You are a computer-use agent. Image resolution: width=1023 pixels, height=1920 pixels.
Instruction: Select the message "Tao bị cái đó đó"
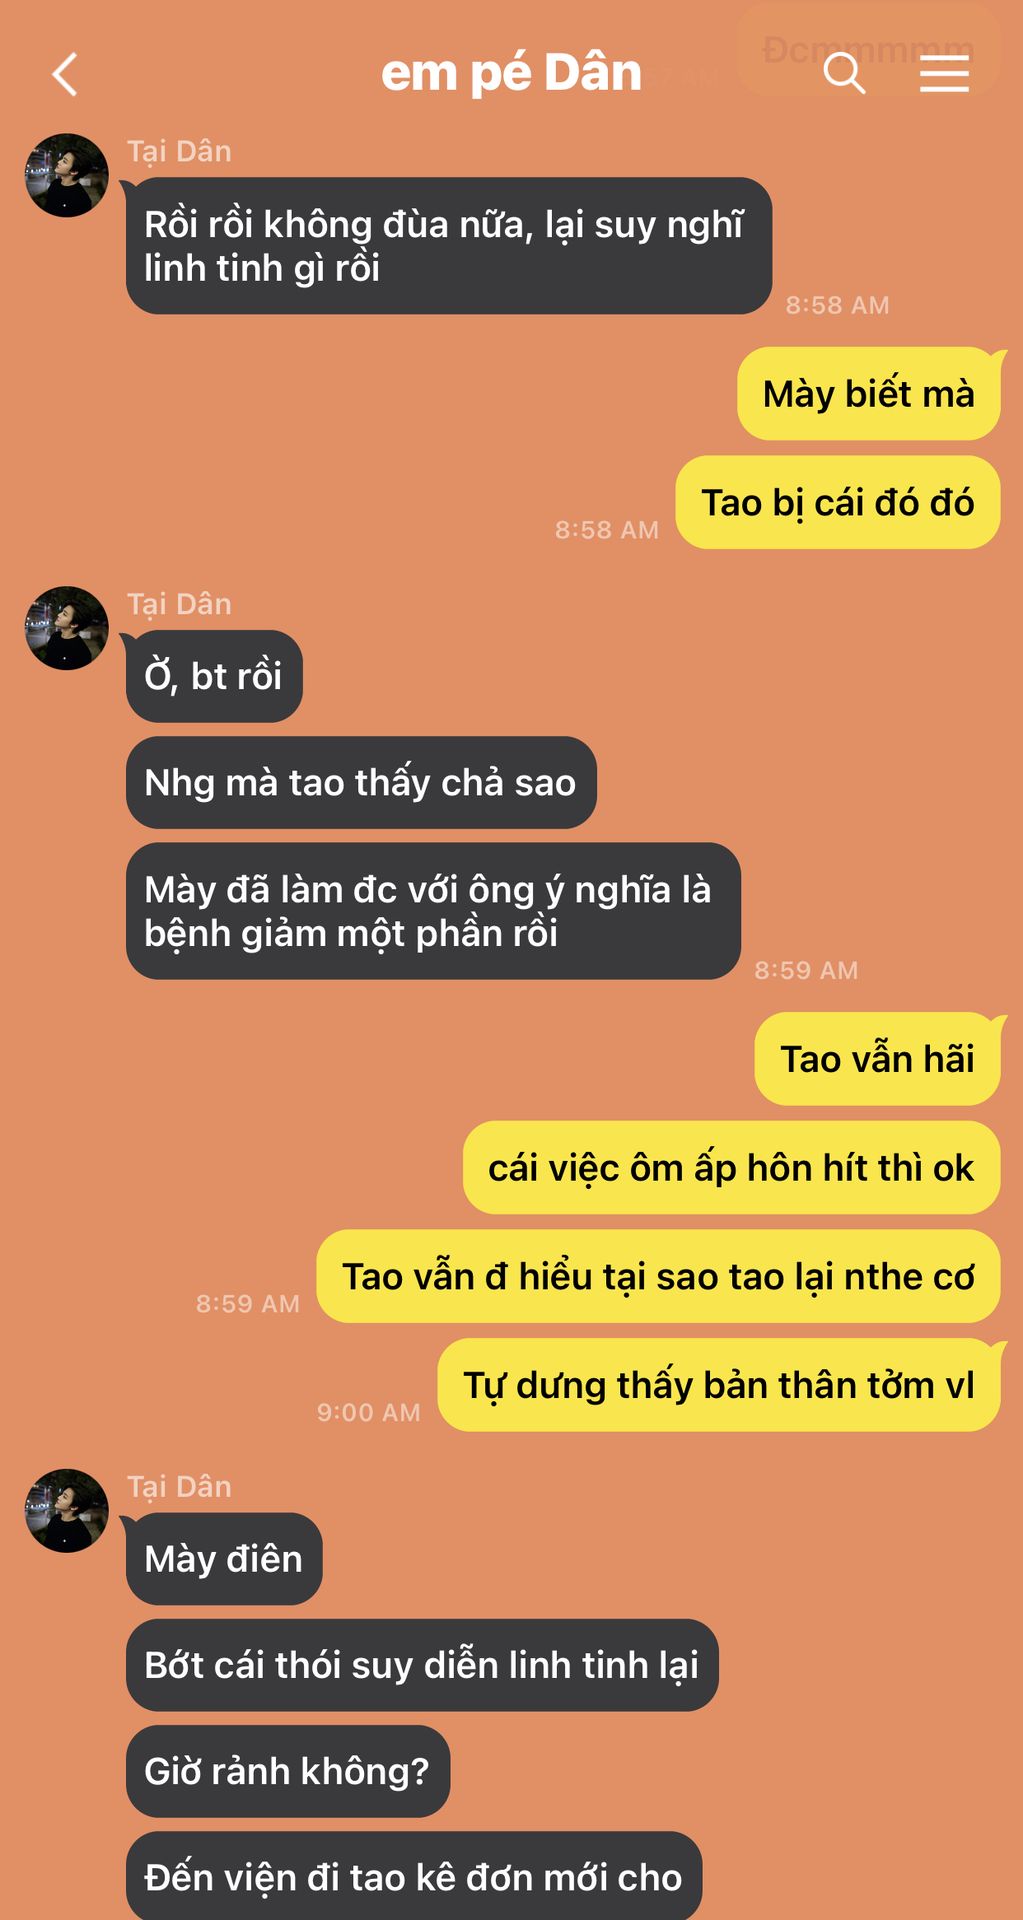click(x=838, y=502)
